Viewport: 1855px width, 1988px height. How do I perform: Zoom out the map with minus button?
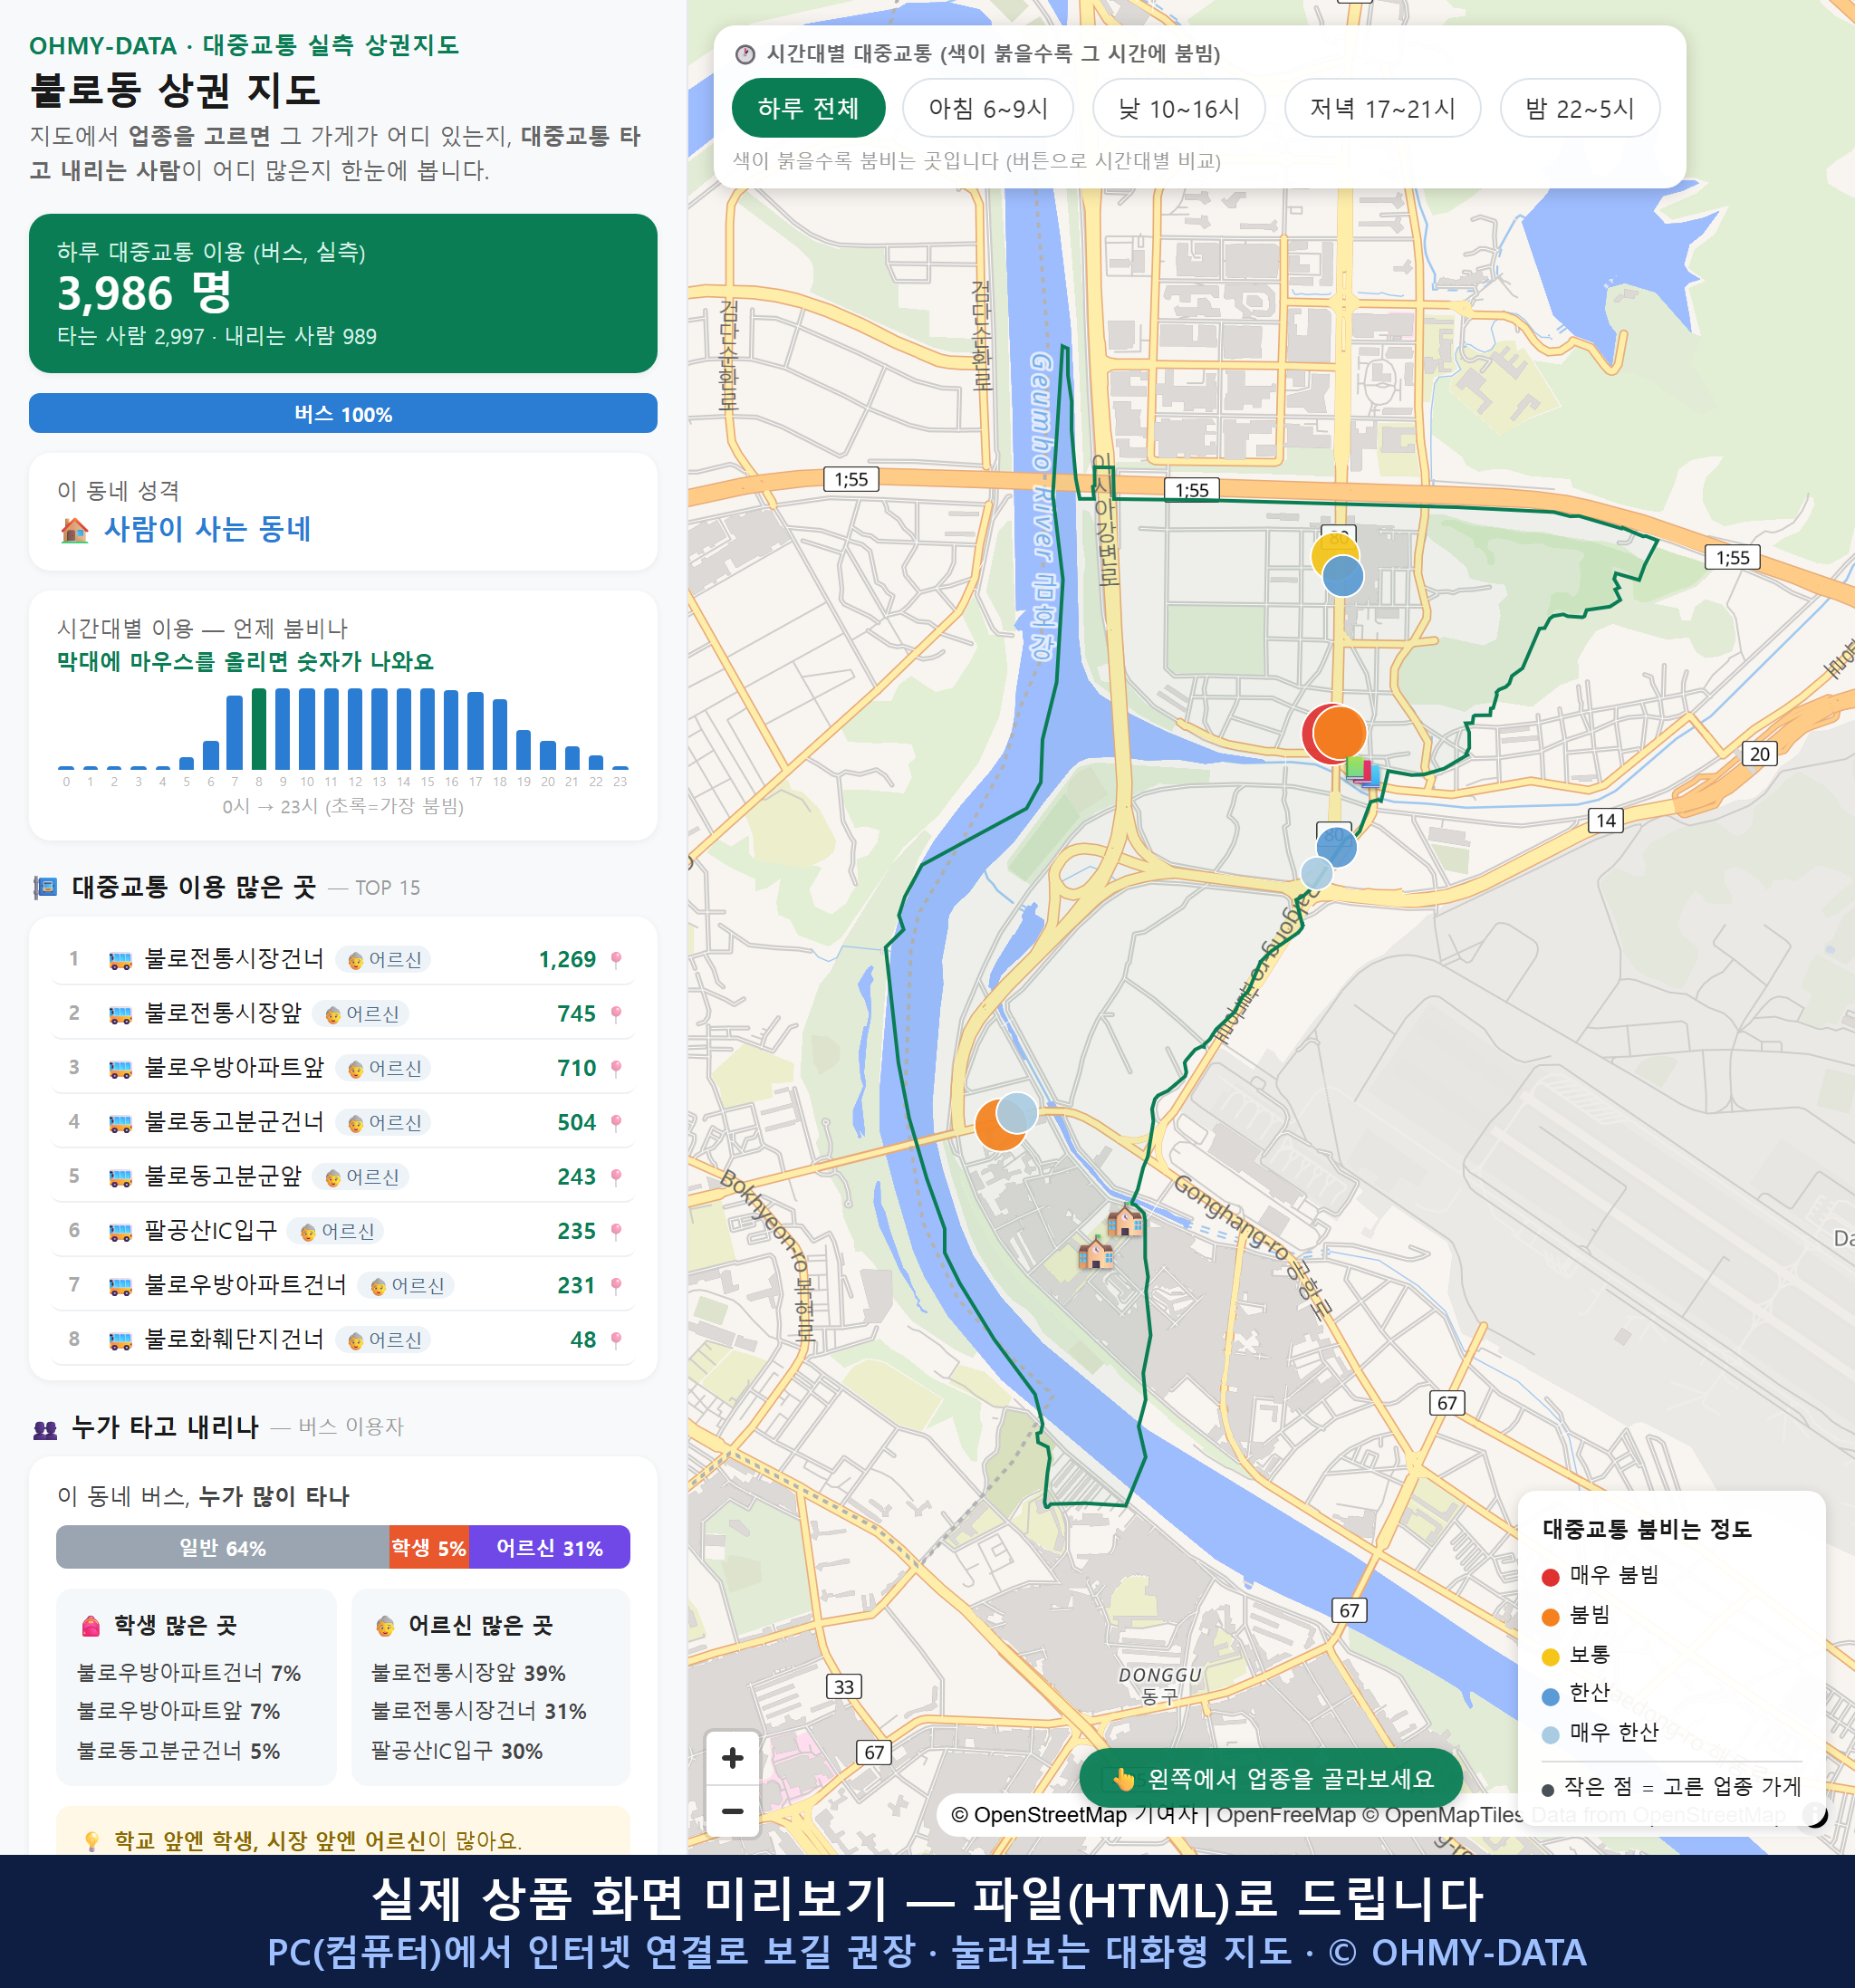click(732, 1810)
